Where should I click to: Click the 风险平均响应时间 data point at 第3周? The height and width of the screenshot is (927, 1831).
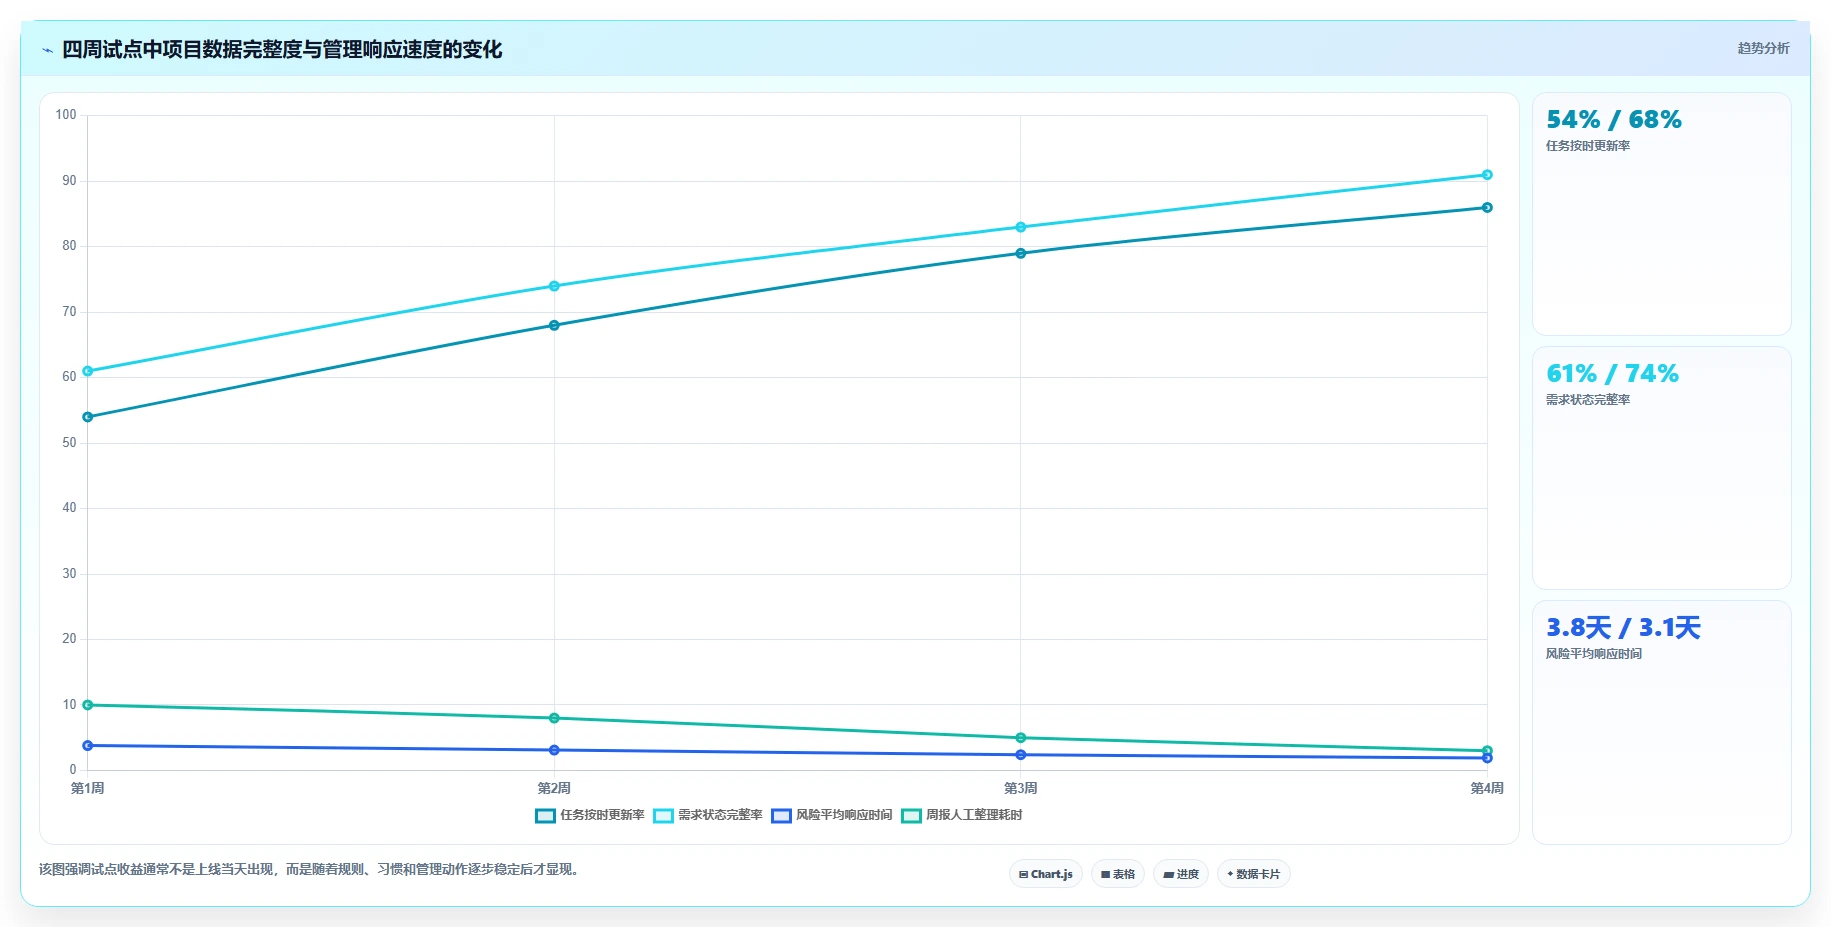(x=1021, y=755)
